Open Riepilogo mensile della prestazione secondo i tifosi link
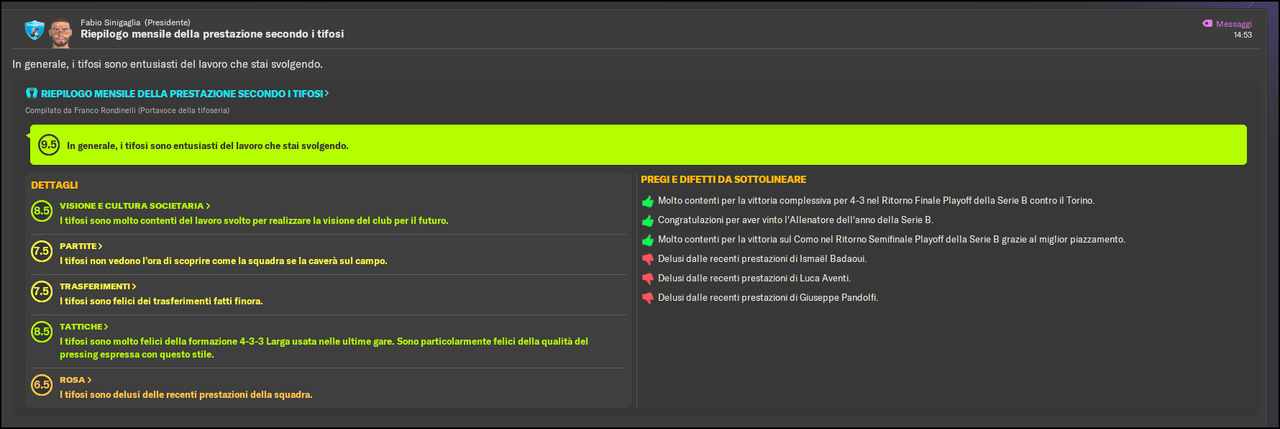The height and width of the screenshot is (429, 1280). 186,93
